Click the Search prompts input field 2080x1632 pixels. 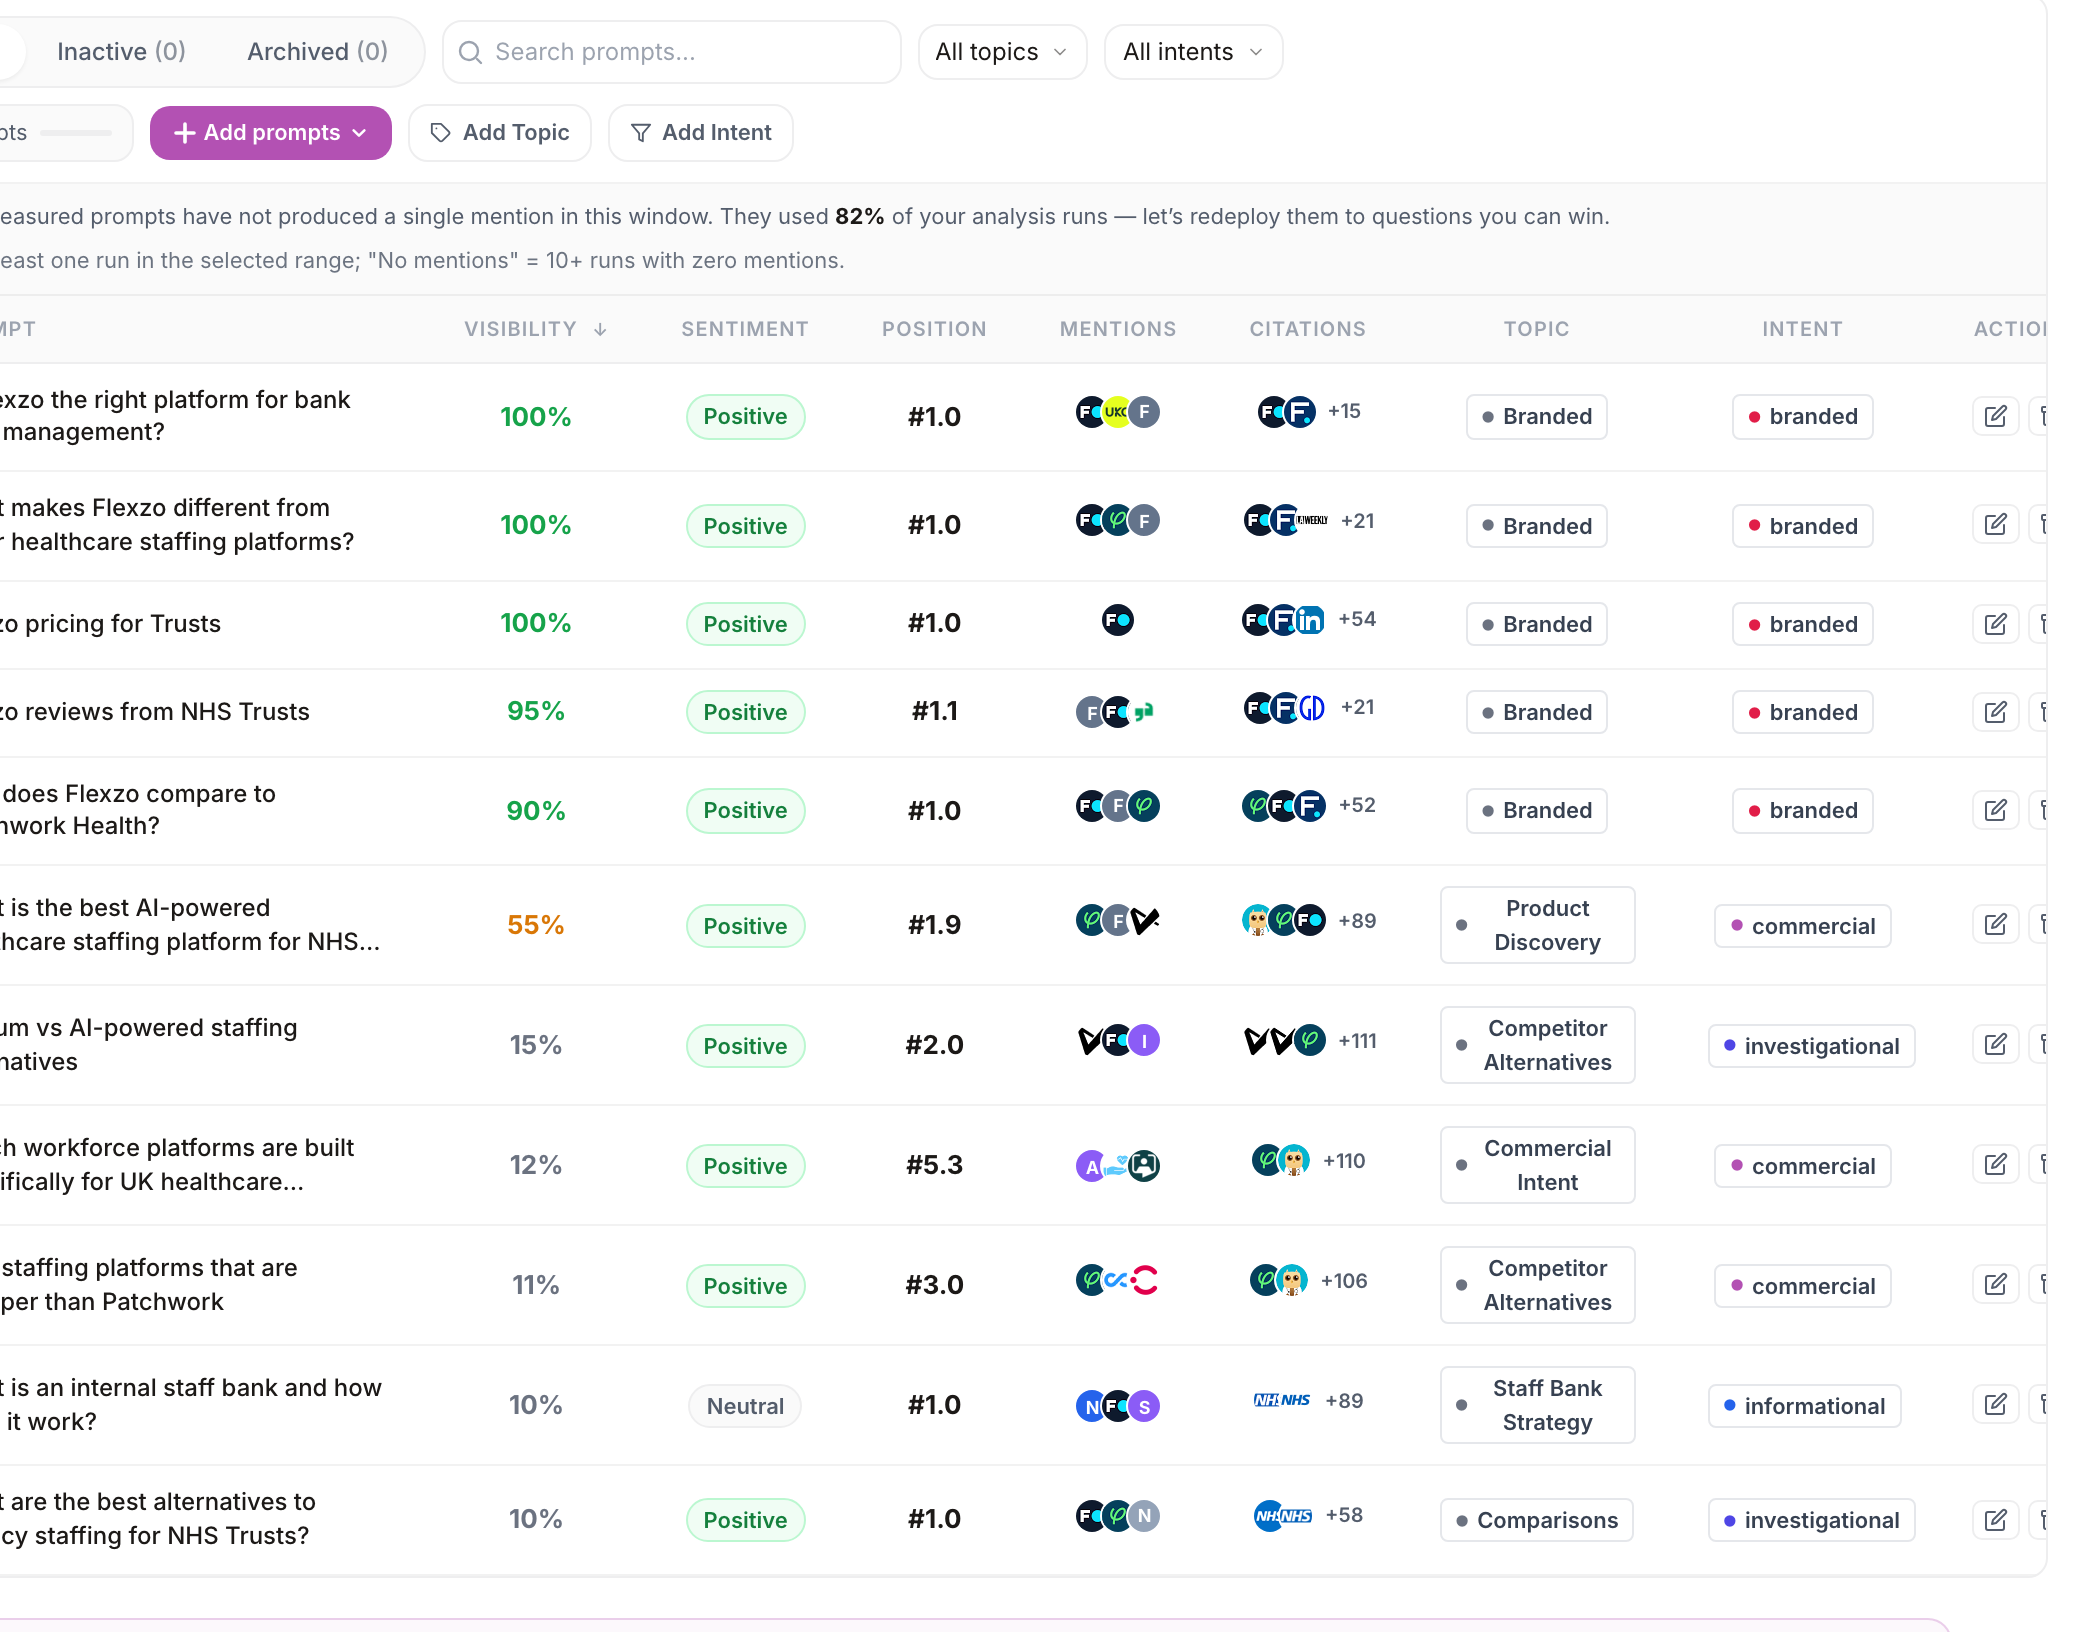coord(672,52)
